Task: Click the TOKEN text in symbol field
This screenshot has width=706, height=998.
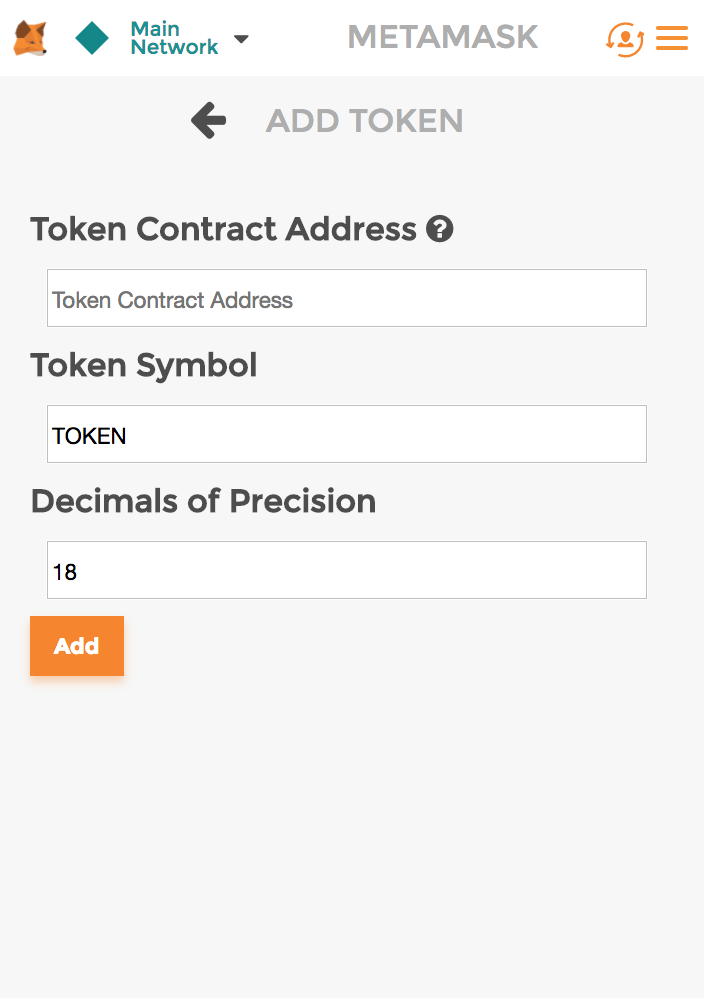Action: (89, 436)
